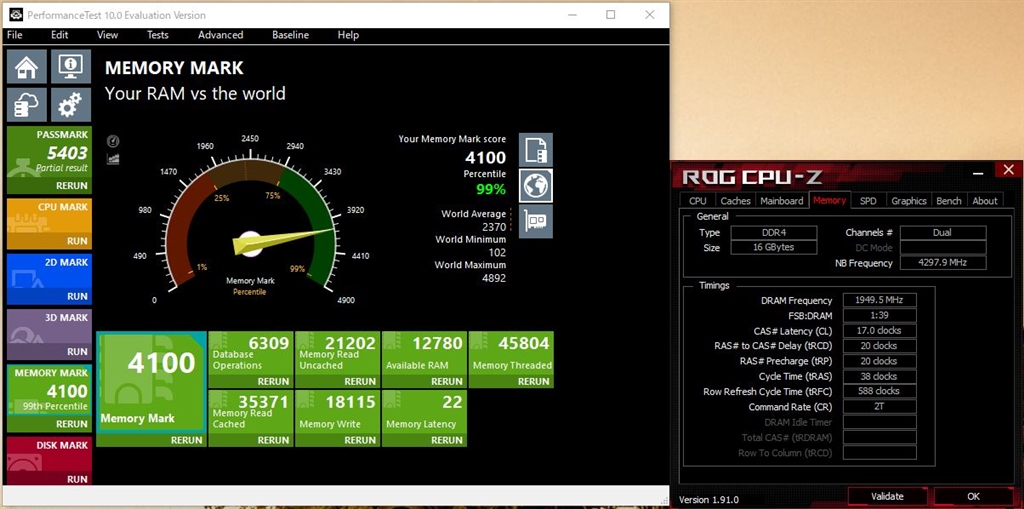This screenshot has height=509, width=1024.
Task: Open the system information monitor icon
Action: pos(71,66)
